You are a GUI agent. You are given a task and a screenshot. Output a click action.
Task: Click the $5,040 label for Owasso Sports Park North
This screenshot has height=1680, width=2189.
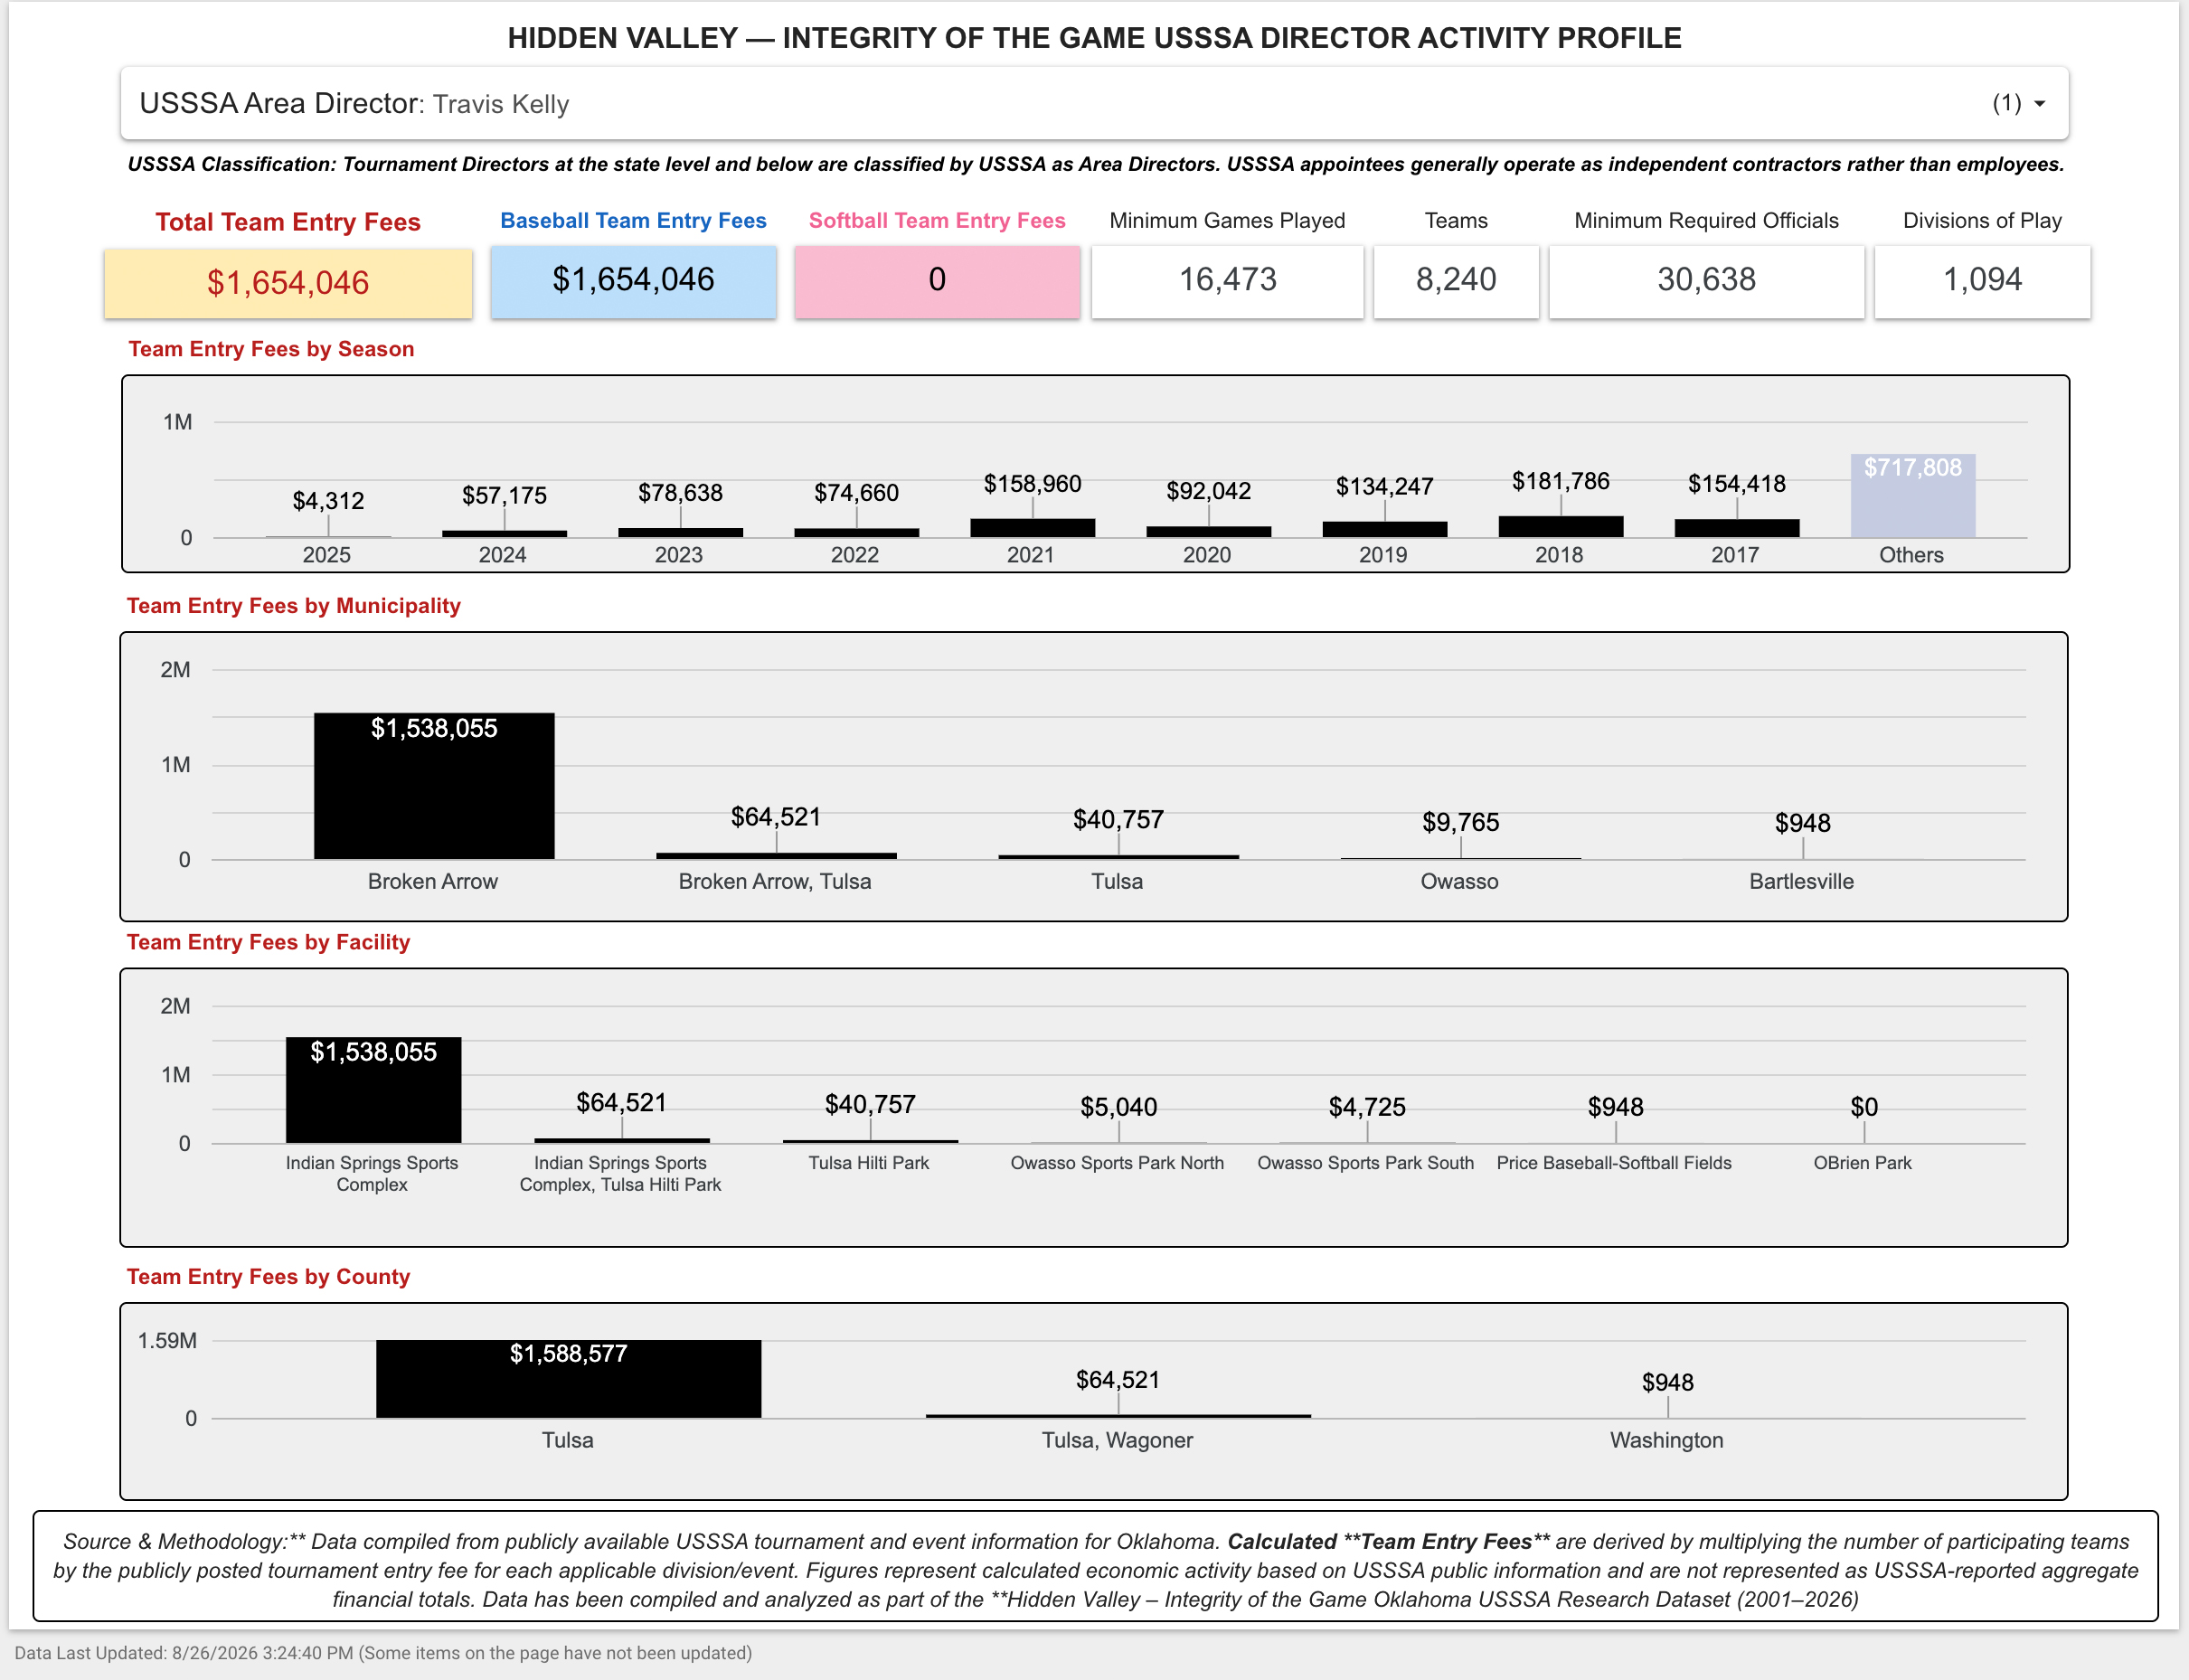(1118, 1108)
